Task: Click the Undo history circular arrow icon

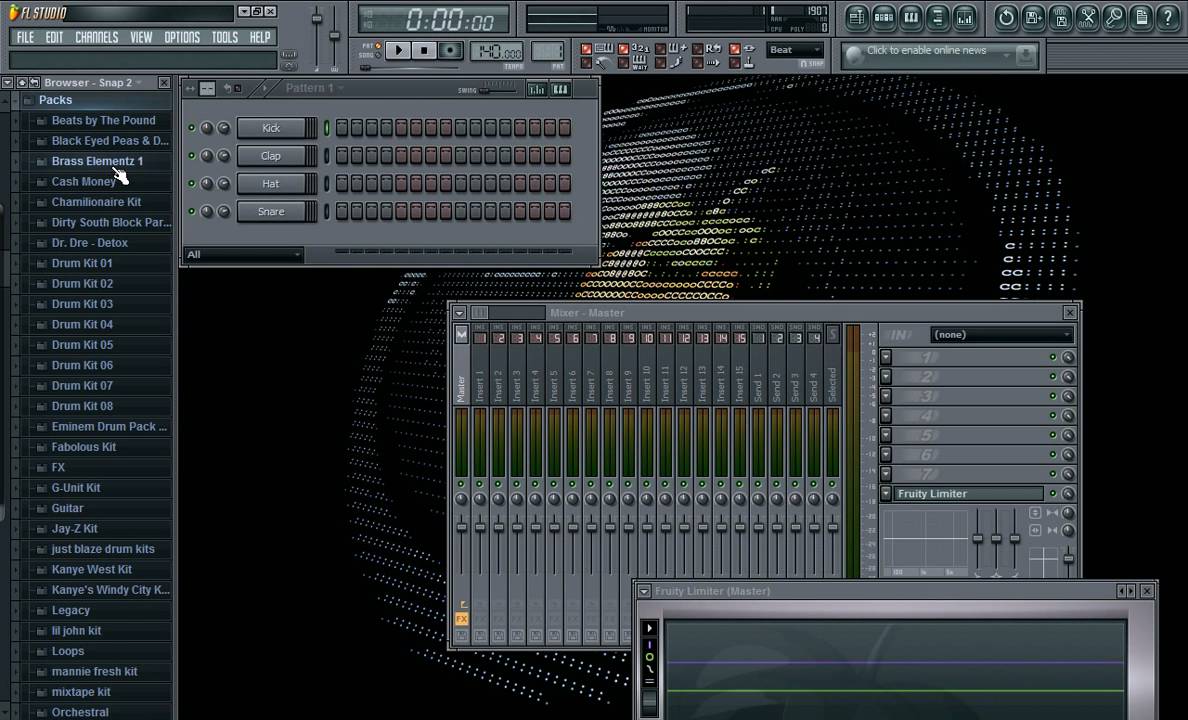Action: (x=1006, y=17)
